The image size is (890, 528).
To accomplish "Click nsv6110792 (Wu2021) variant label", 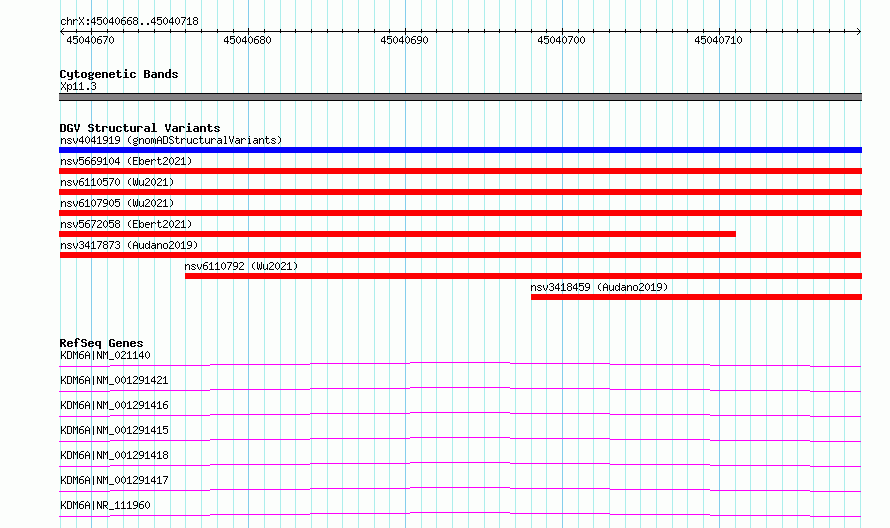I will coord(241,266).
